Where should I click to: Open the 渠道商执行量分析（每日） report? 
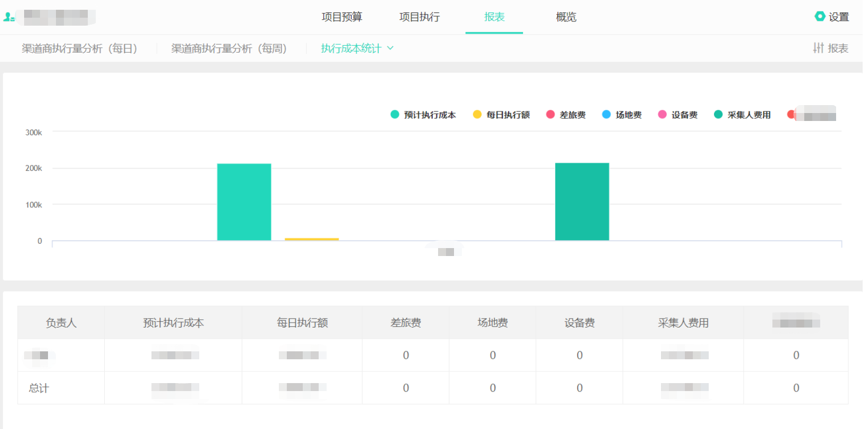[80, 48]
